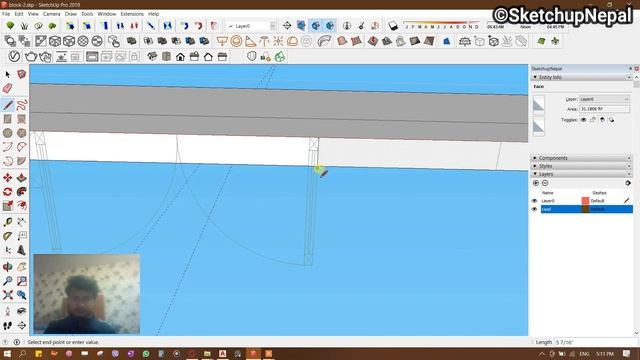Collapse the Entity Info panel
Image resolution: width=640 pixels, height=360 pixels.
click(x=535, y=77)
